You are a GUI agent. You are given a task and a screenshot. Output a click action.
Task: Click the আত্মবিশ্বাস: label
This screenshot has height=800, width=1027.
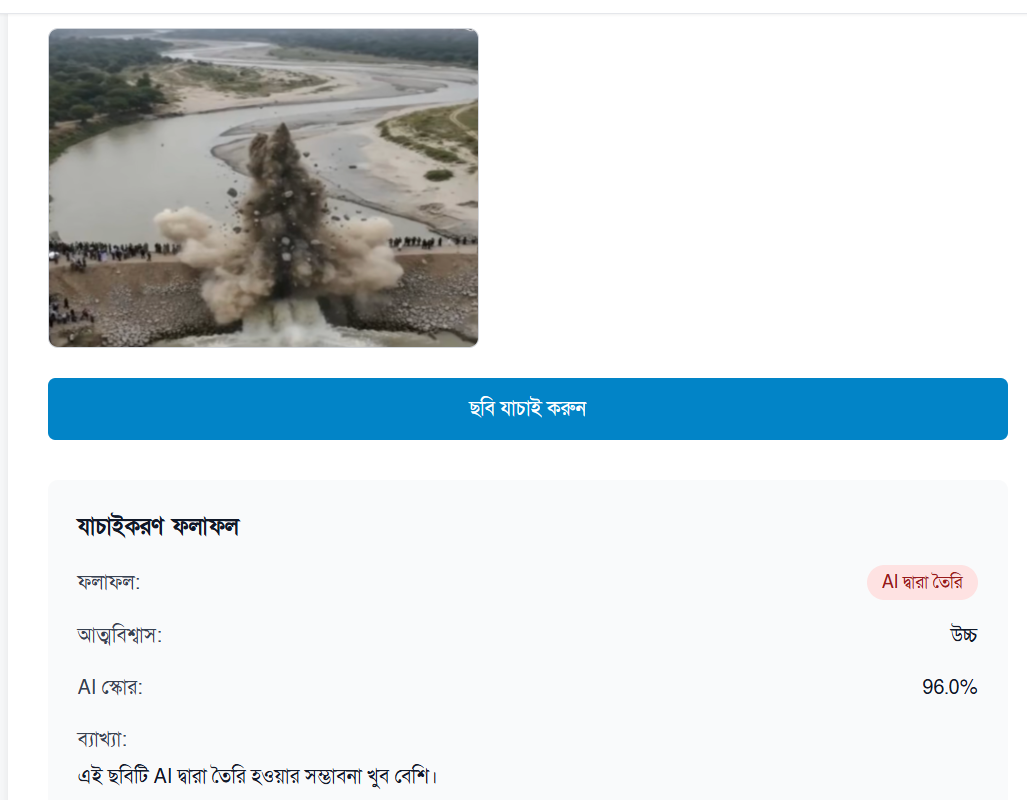click(x=119, y=635)
